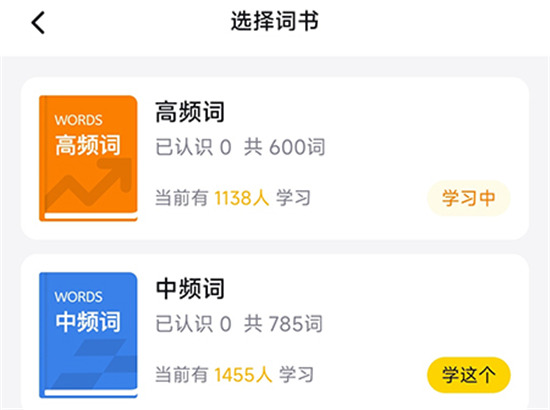Screen dimensions: 550x410
Task: Click 学习 text after 1138人
Action: 293,198
